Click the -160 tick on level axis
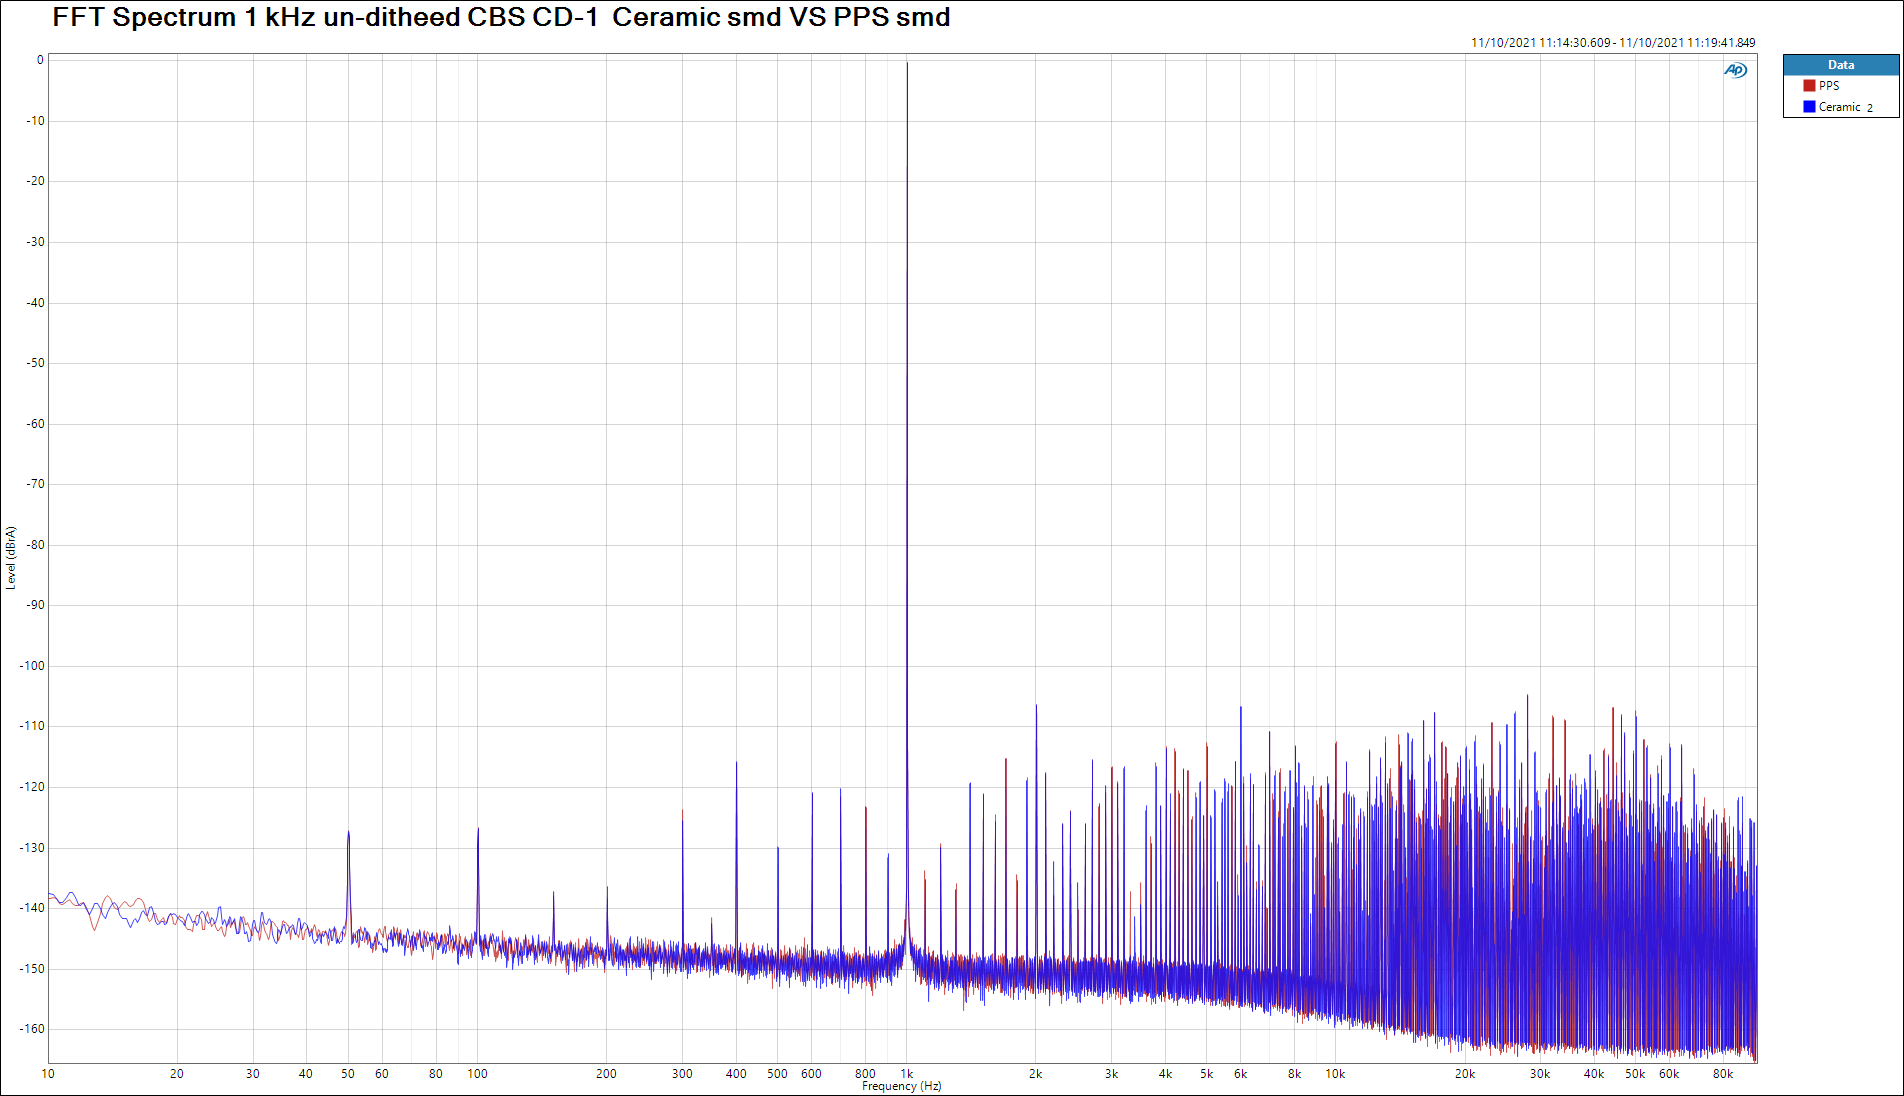 point(33,1029)
